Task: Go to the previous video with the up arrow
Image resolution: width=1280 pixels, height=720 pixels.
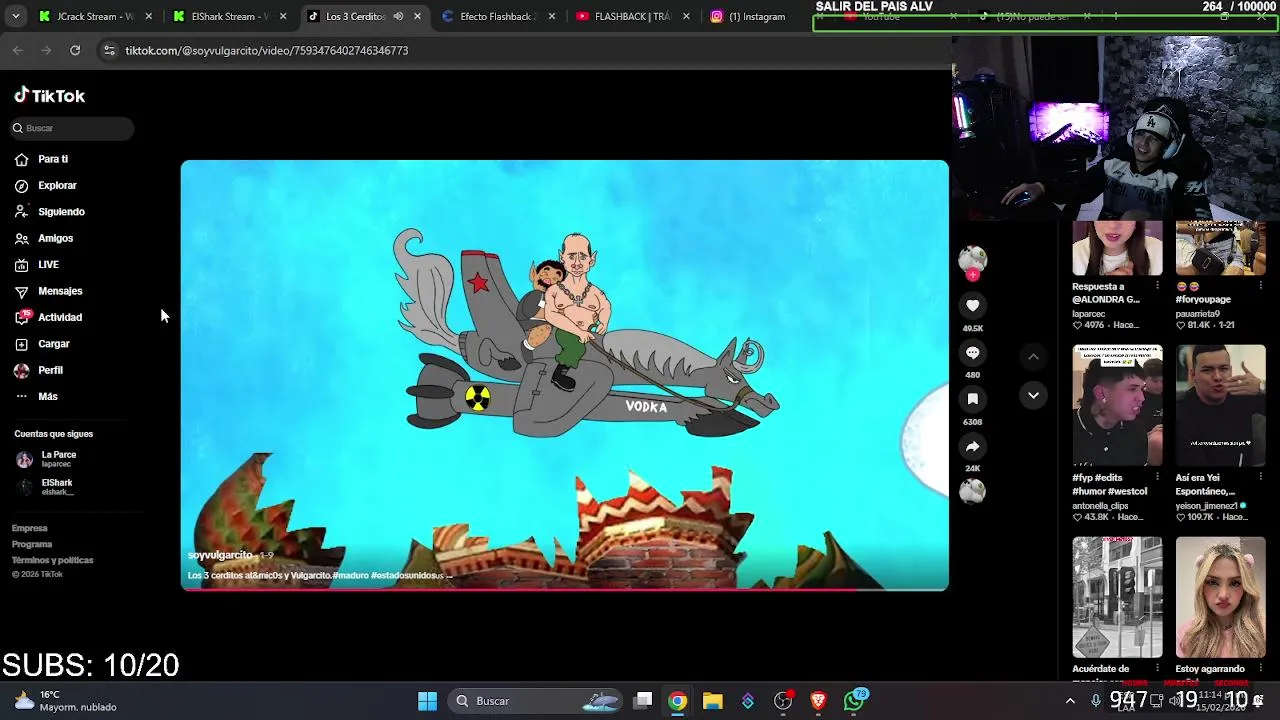Action: 1033,356
